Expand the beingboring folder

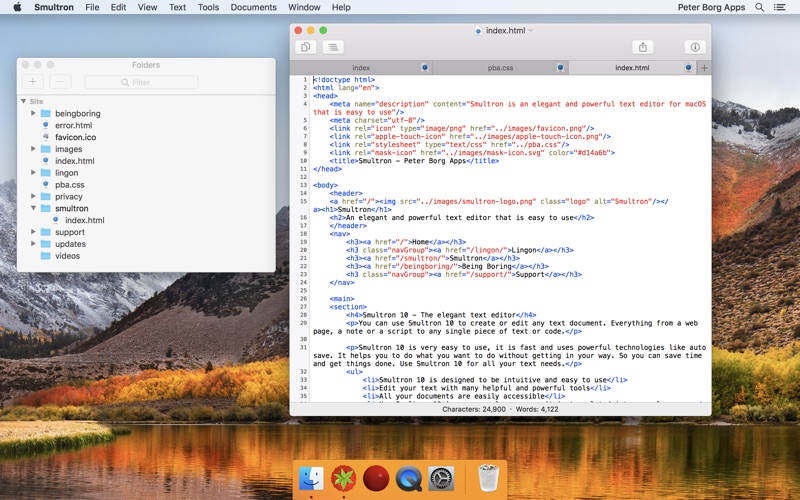click(x=33, y=114)
